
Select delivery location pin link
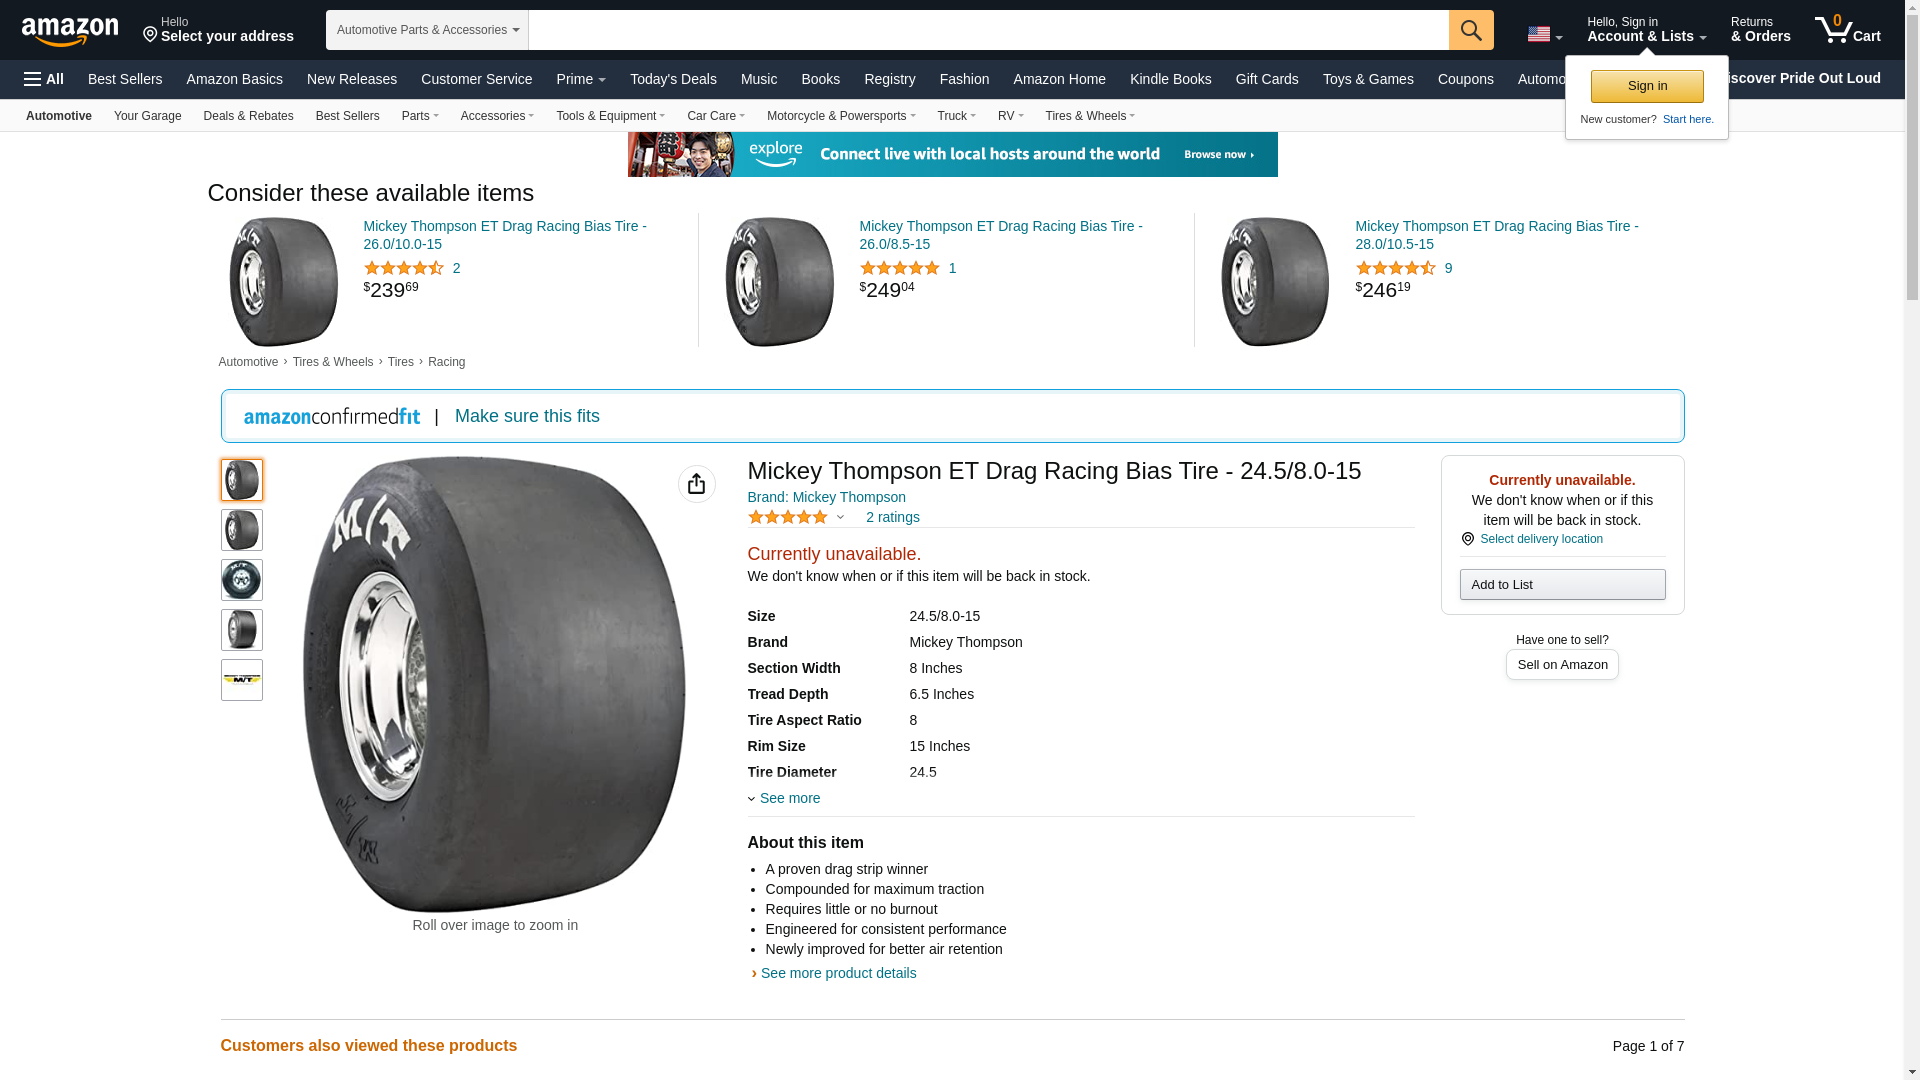1540,539
